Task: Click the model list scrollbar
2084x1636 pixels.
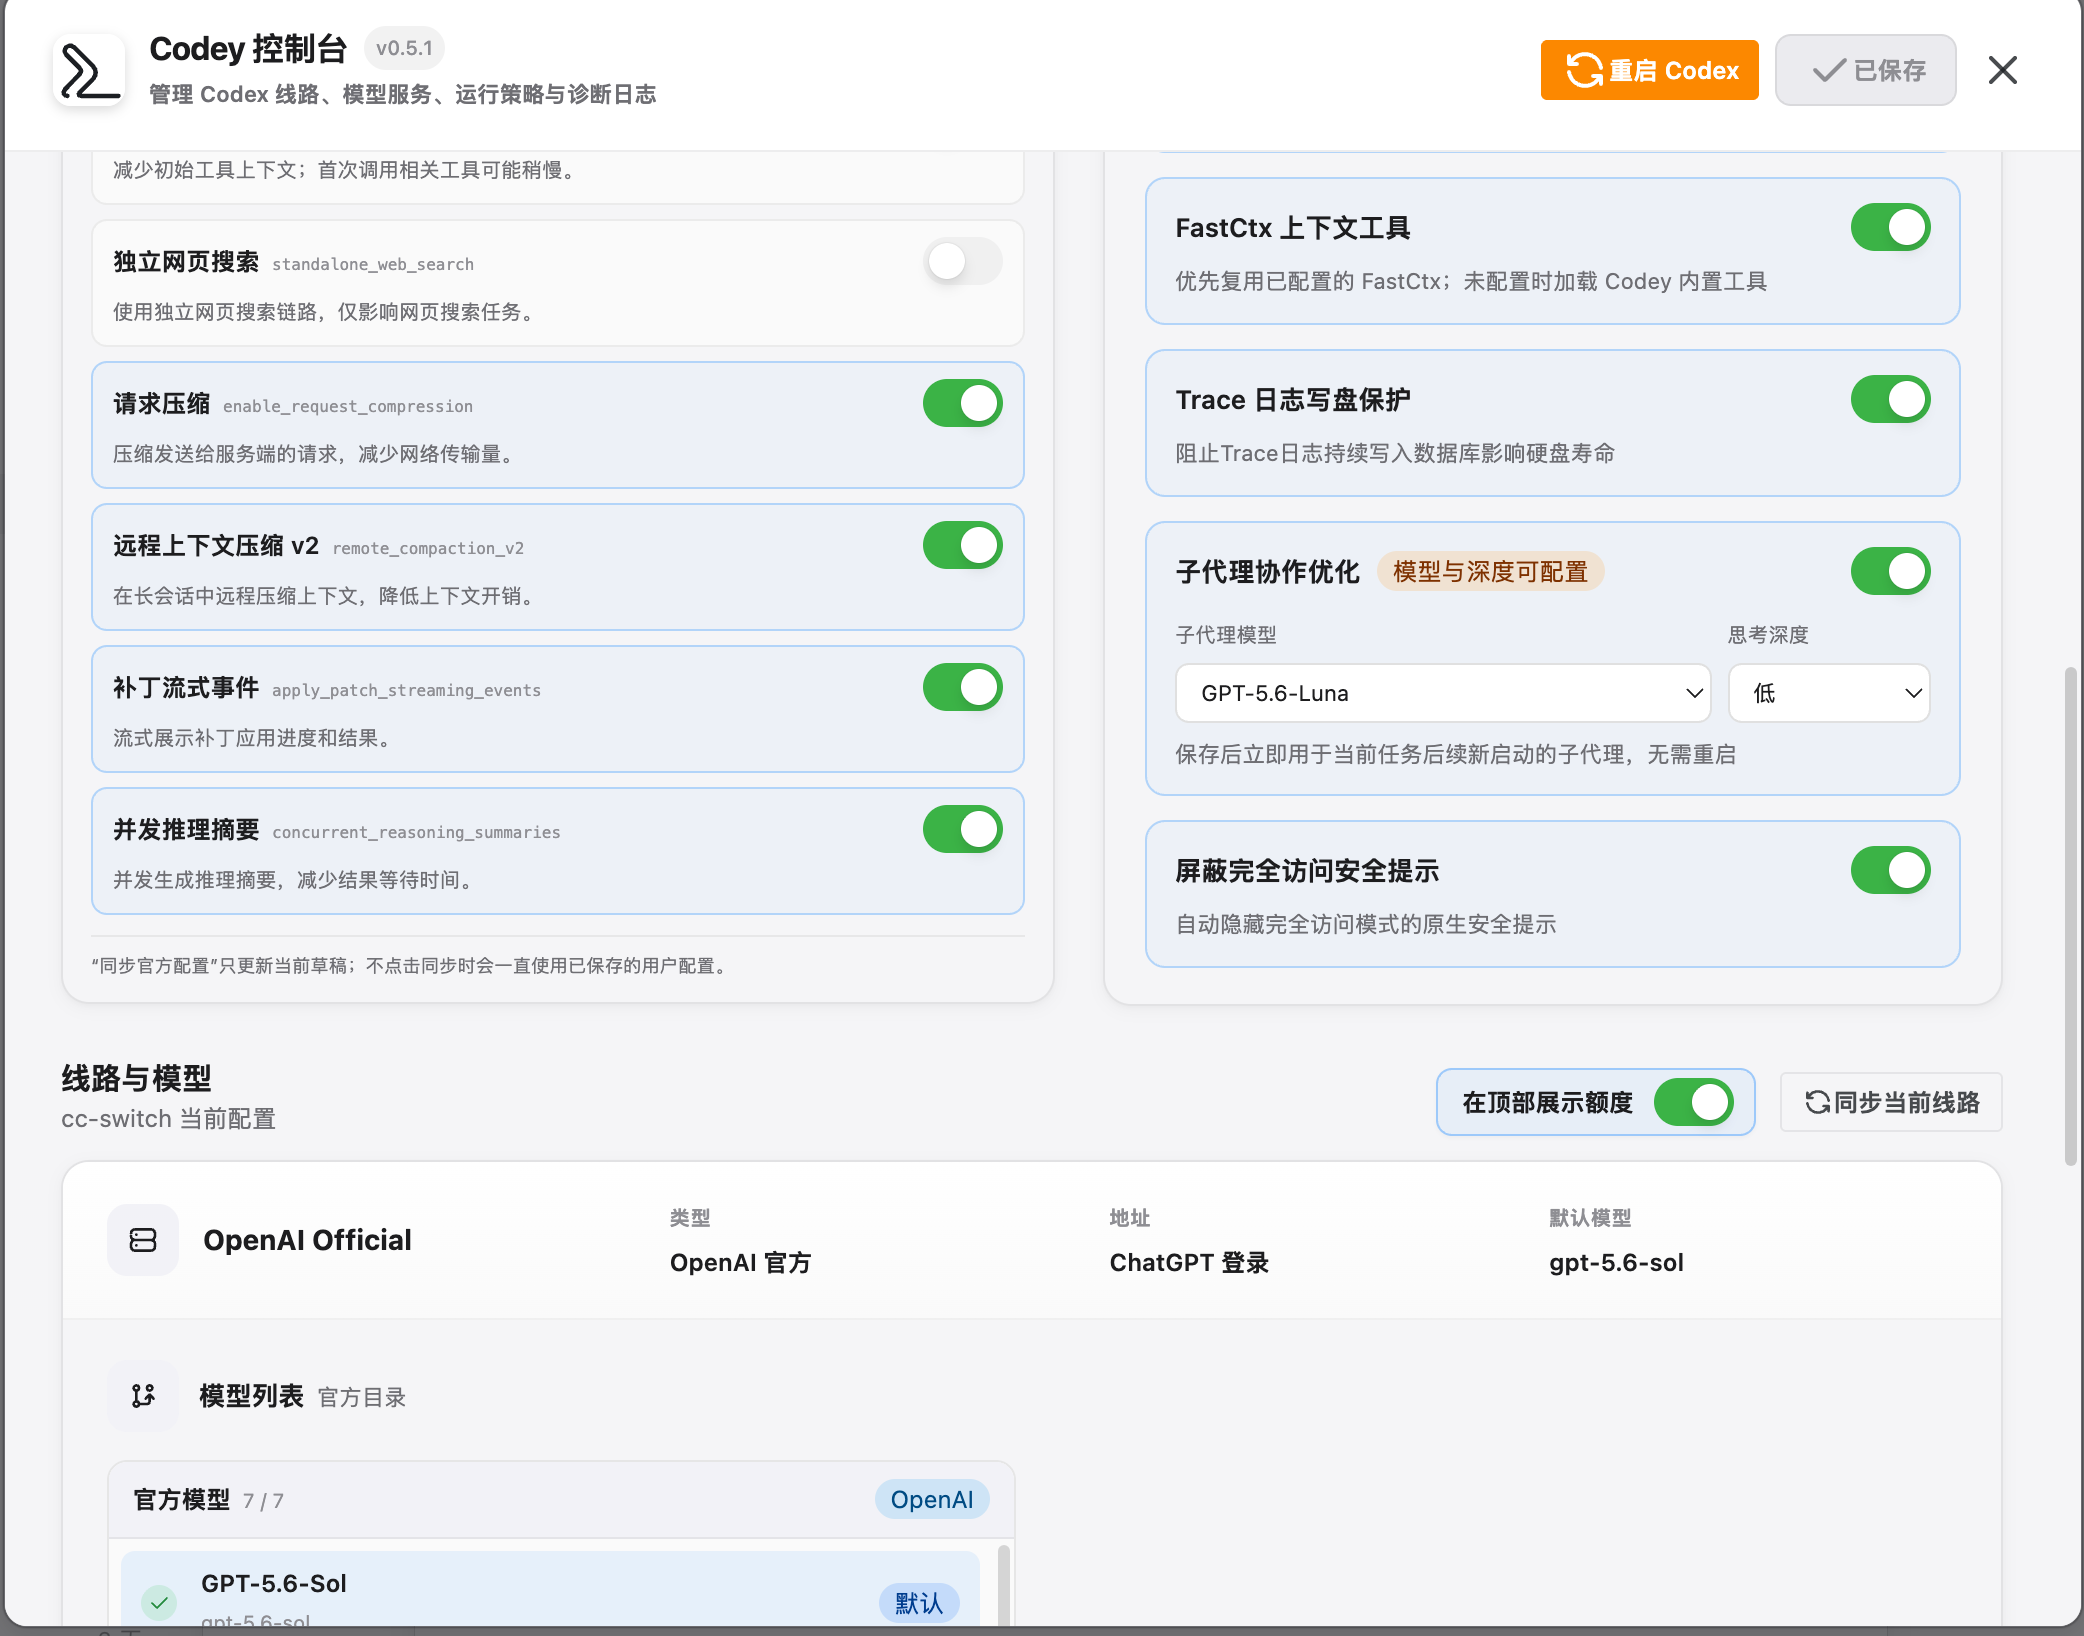Action: tap(1003, 1586)
